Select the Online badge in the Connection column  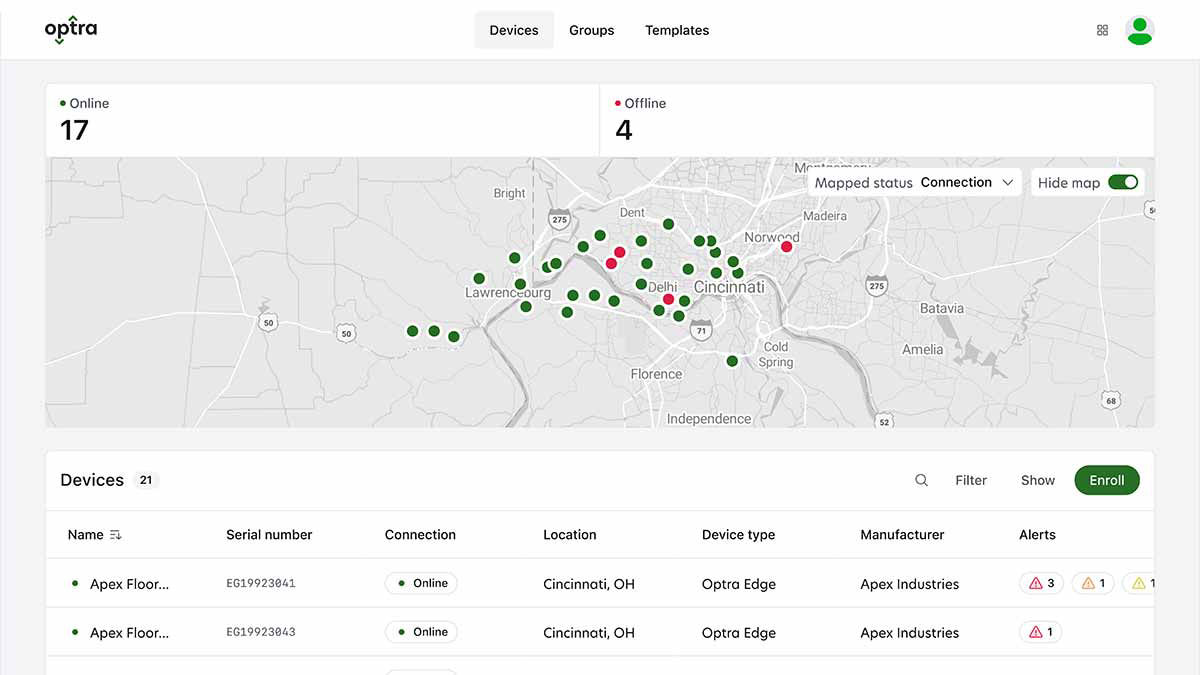click(421, 583)
